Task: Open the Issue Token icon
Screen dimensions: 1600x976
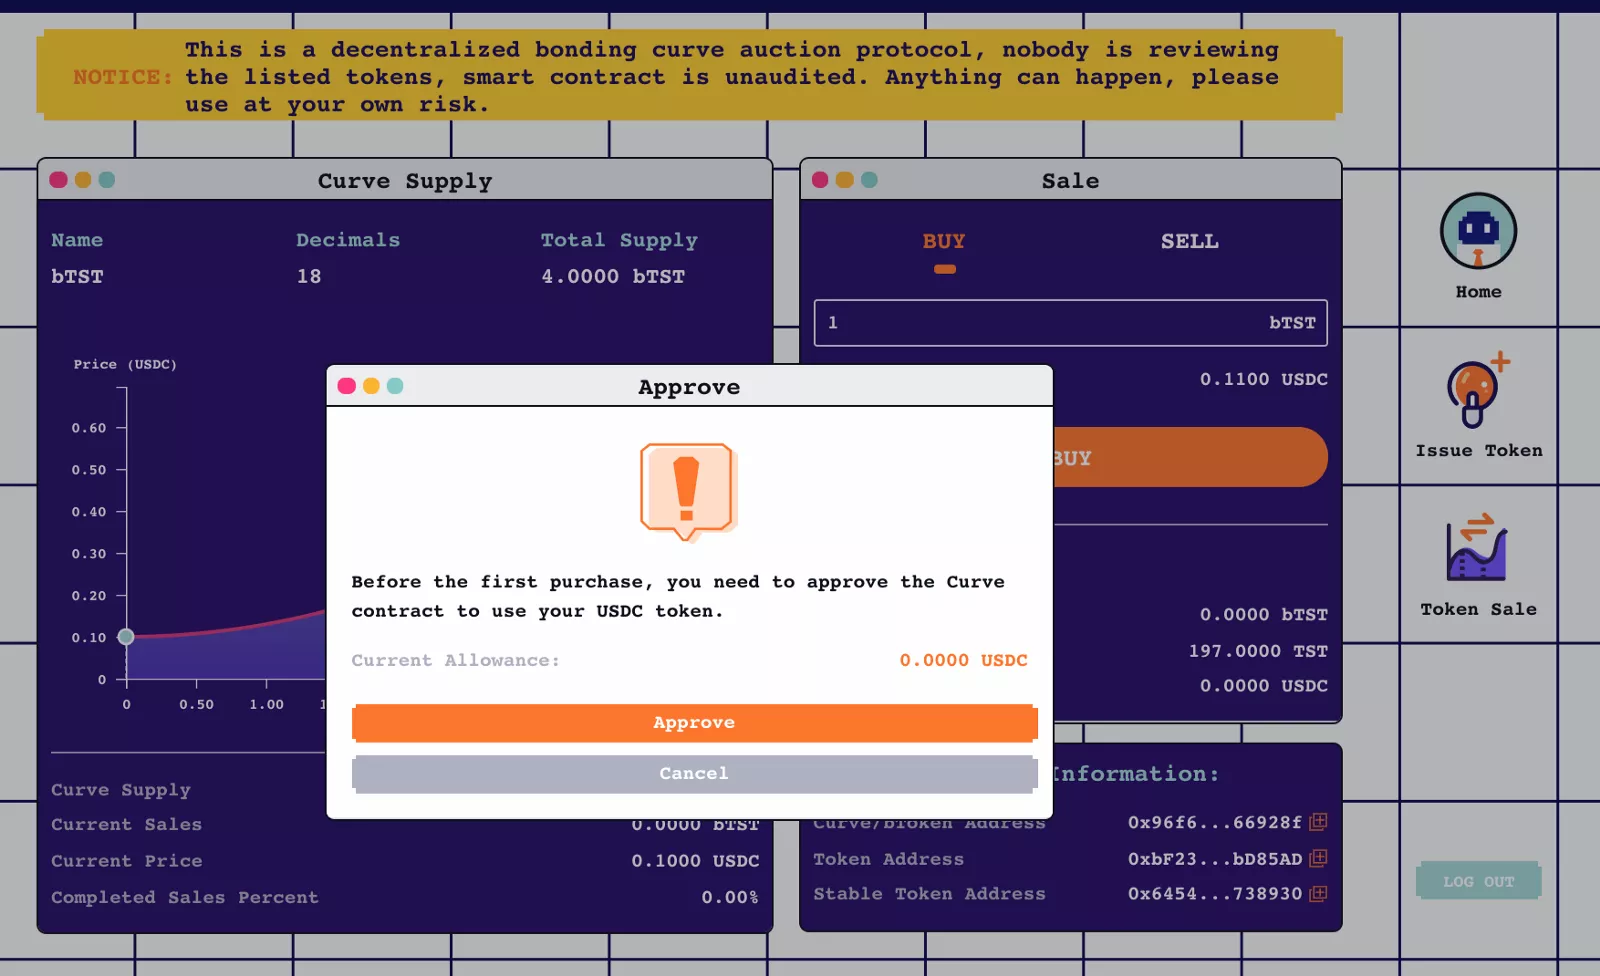Action: [x=1478, y=390]
